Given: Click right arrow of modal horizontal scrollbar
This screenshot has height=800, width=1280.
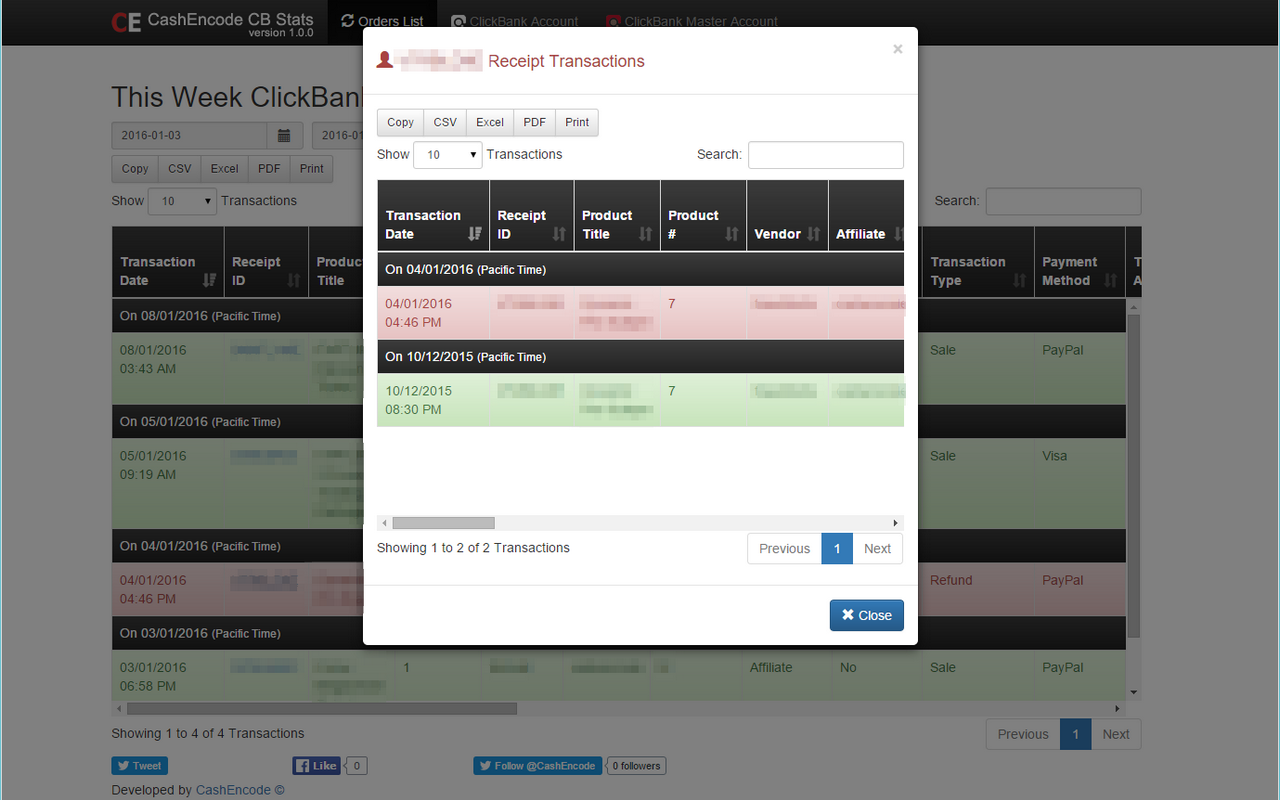Looking at the screenshot, I should [896, 523].
